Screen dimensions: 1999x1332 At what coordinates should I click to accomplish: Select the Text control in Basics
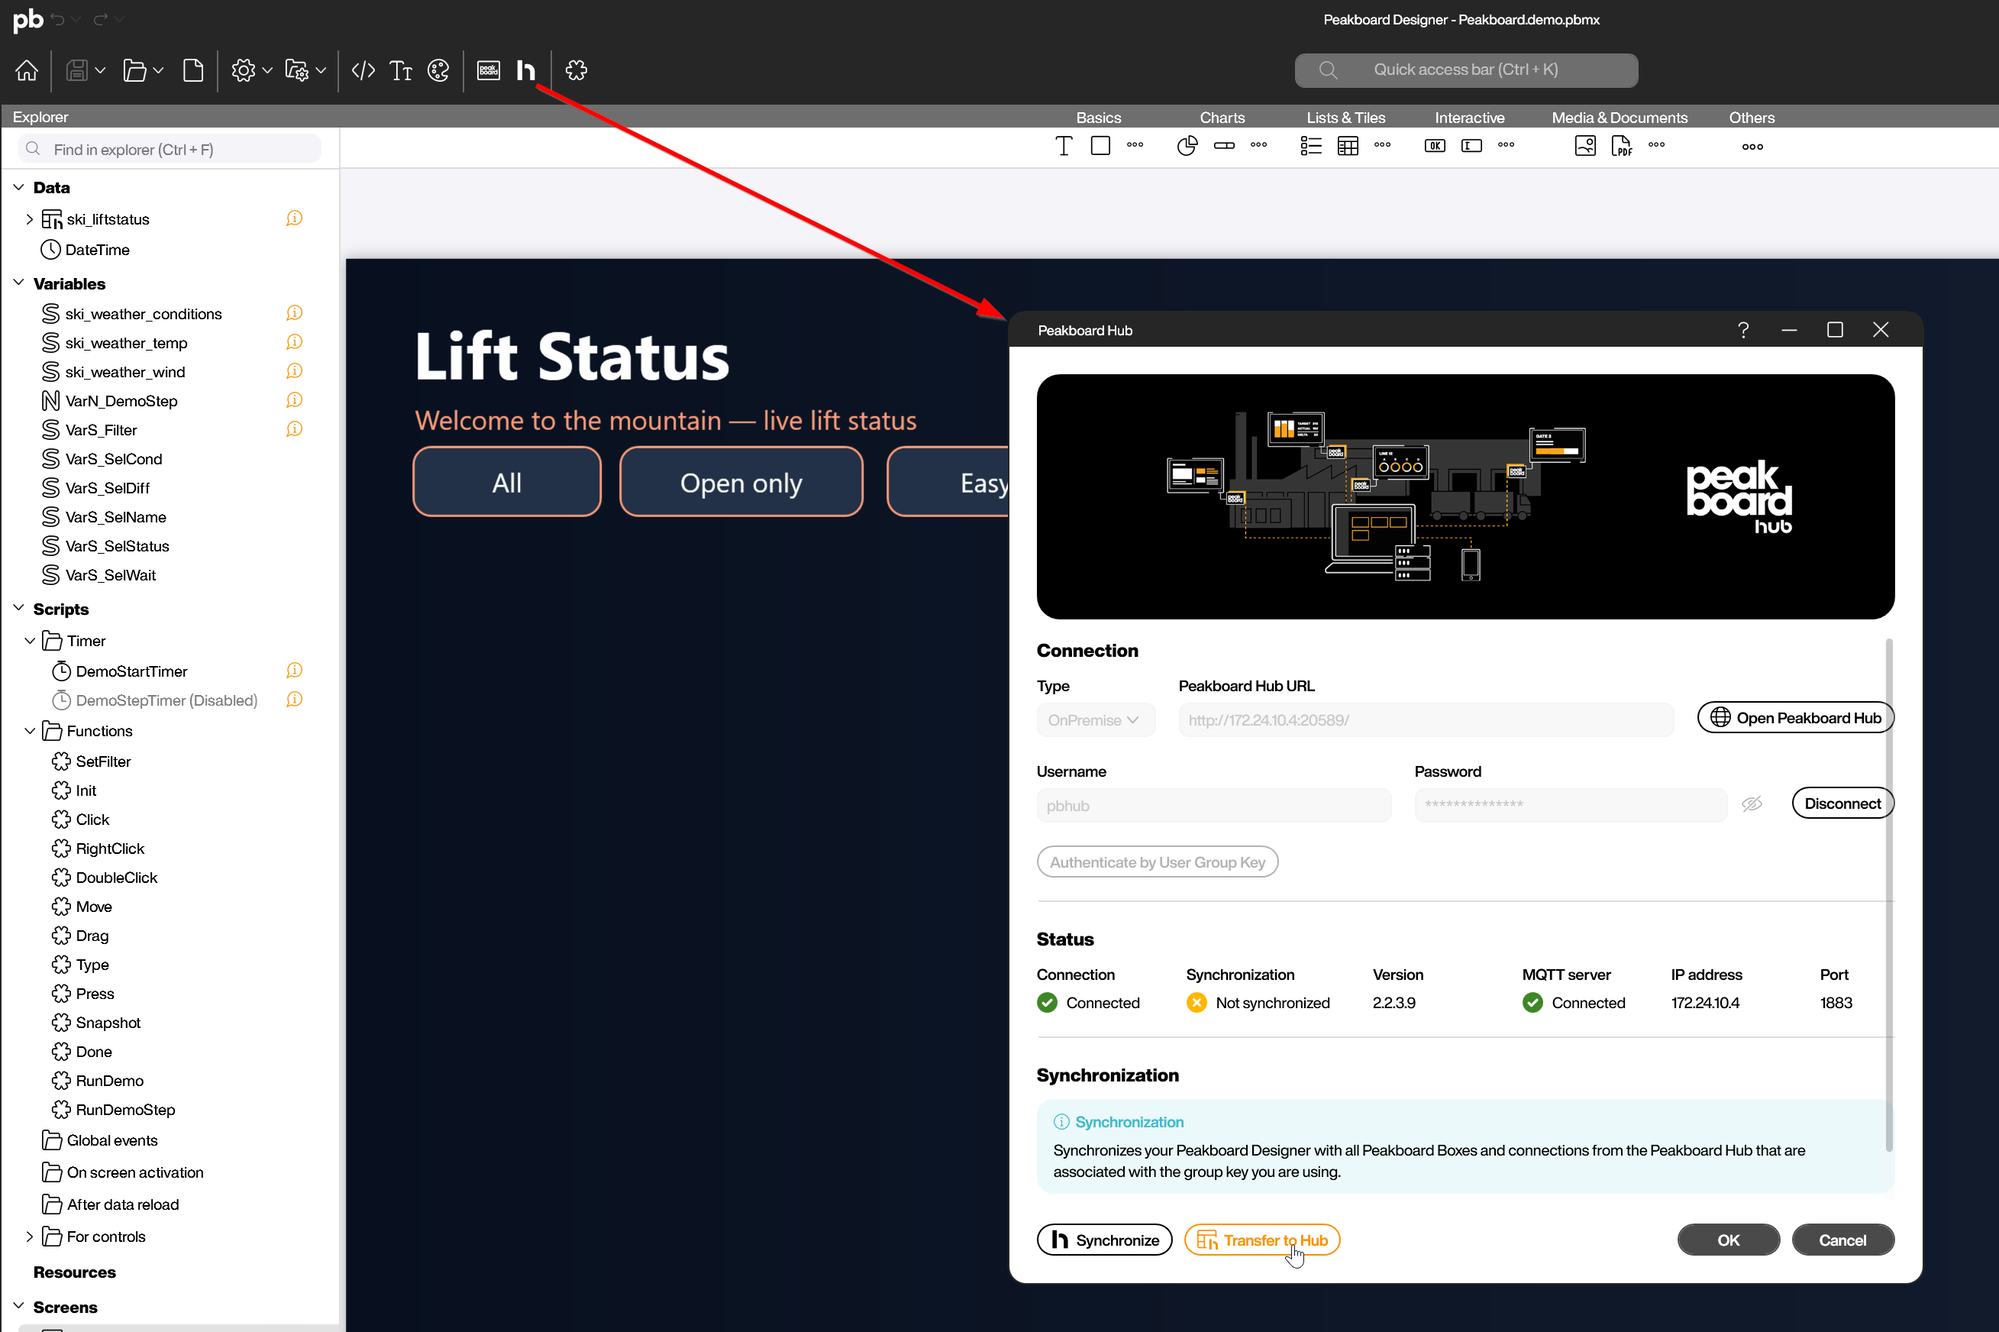(1064, 146)
